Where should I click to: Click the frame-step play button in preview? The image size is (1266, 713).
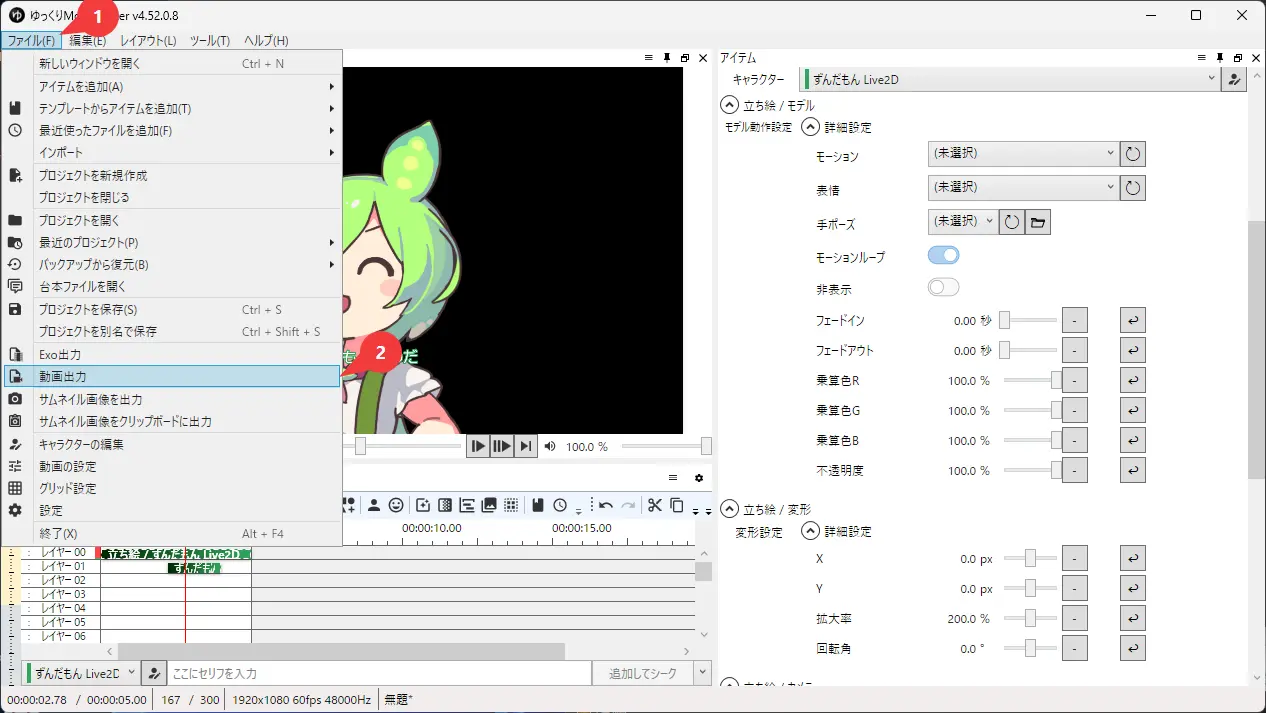(502, 446)
